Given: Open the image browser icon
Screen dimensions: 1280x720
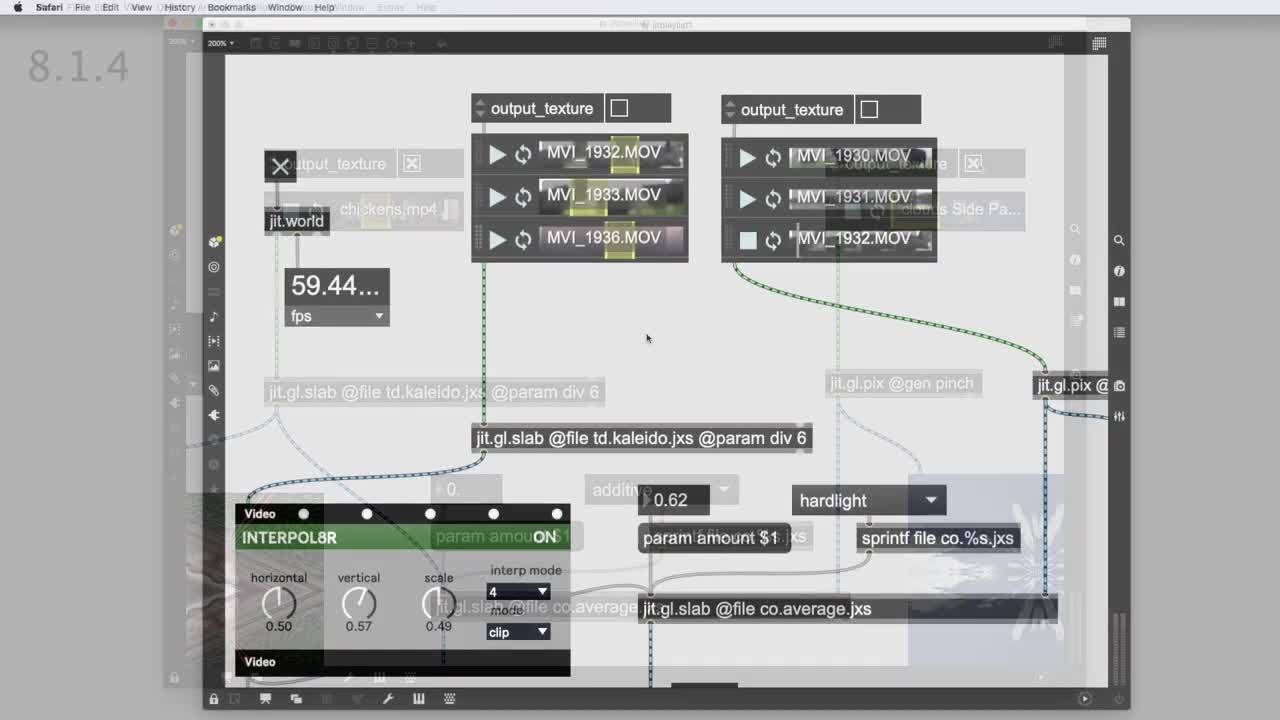Looking at the screenshot, I should (214, 366).
